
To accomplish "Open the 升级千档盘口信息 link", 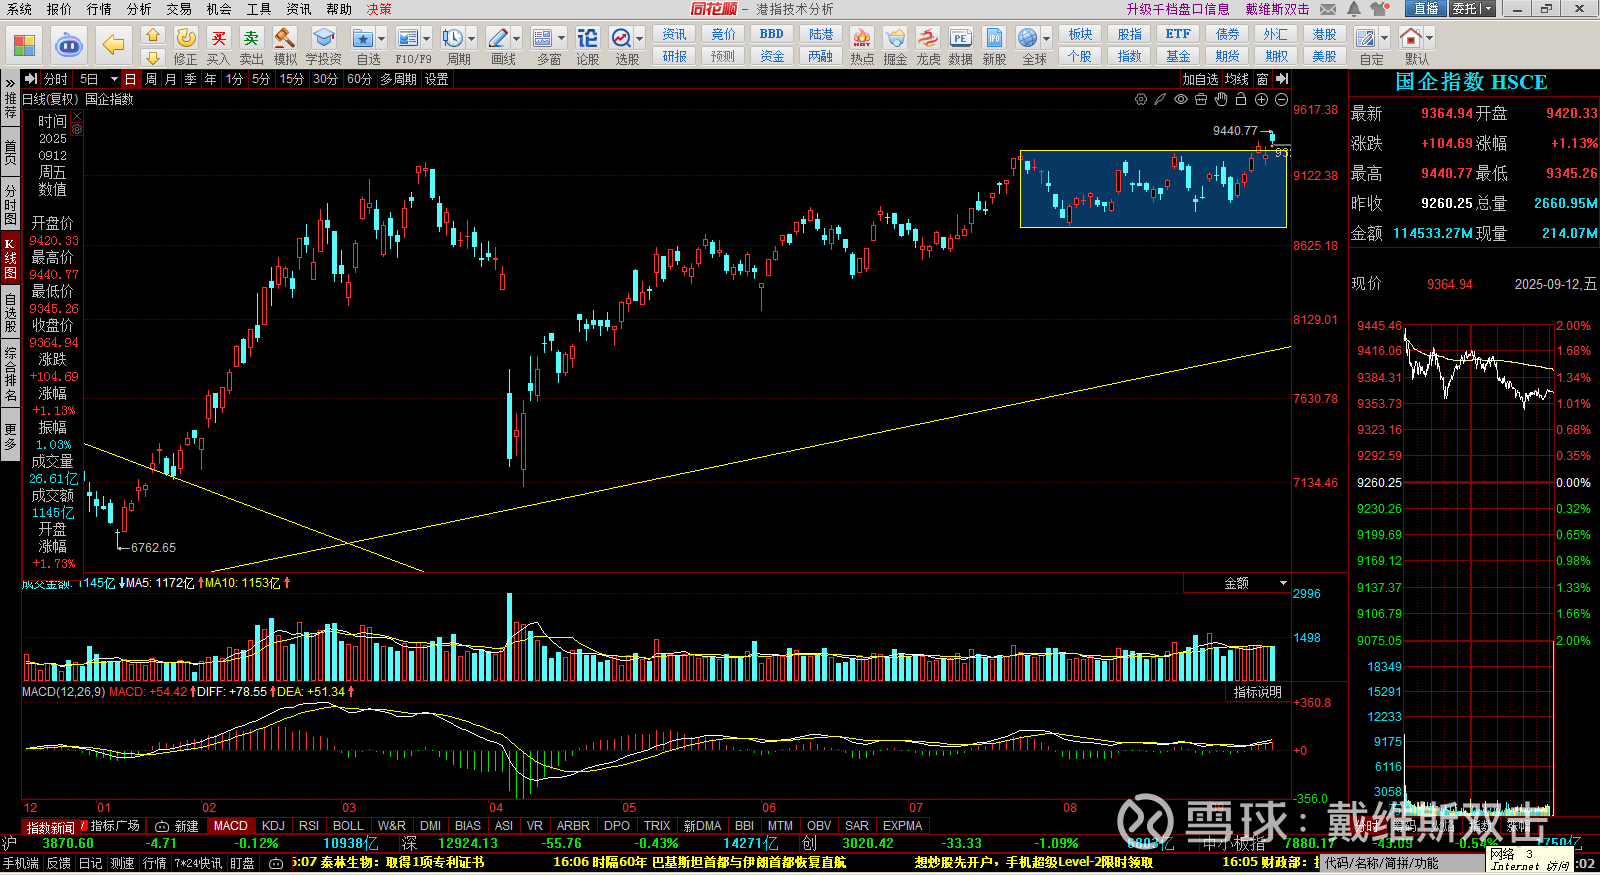I will point(1178,9).
